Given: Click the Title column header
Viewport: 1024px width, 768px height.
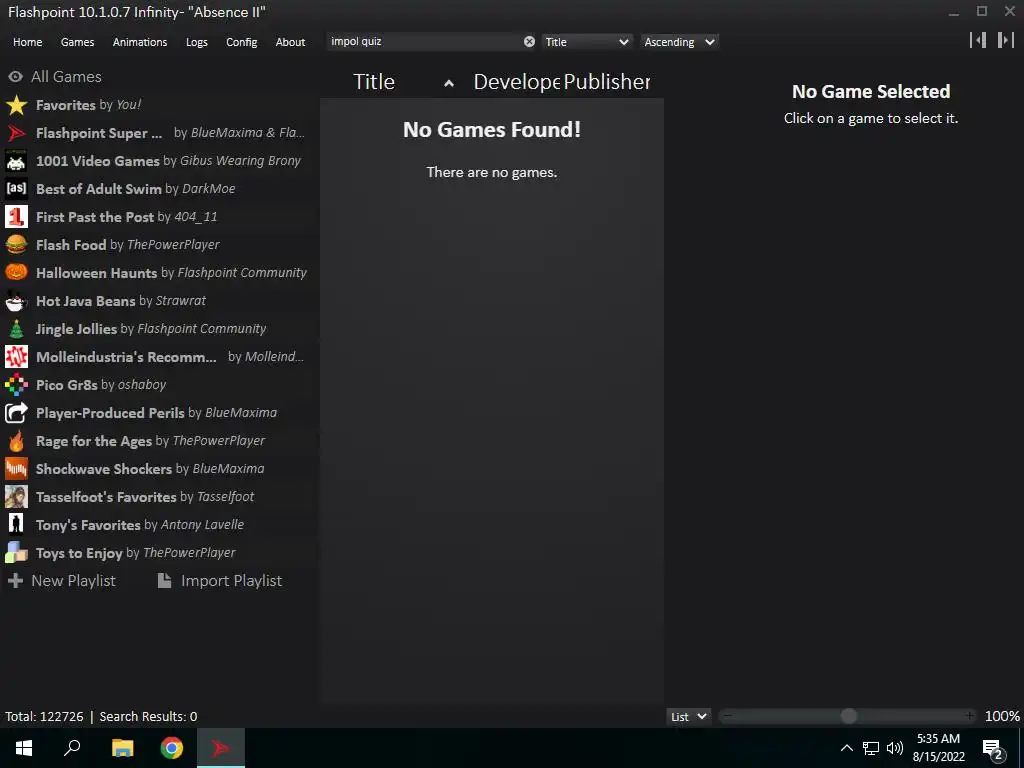Looking at the screenshot, I should pos(374,82).
